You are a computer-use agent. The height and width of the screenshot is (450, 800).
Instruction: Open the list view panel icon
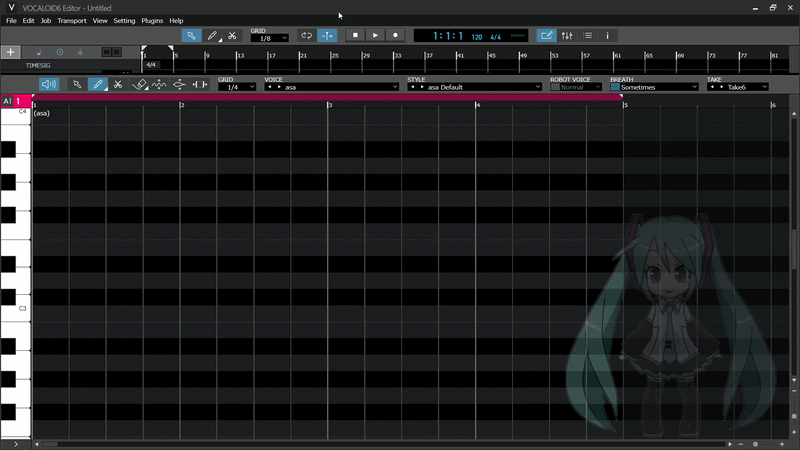587,36
